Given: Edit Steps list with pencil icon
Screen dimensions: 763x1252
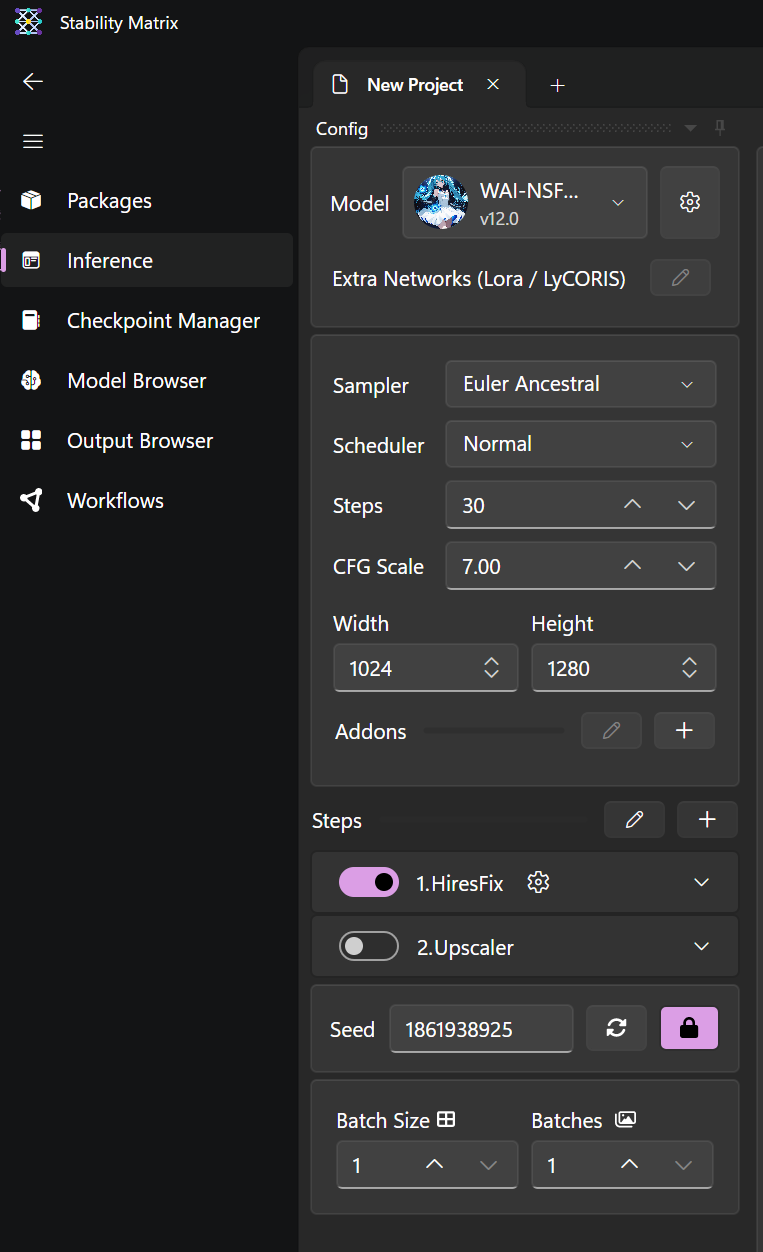Looking at the screenshot, I should 634,820.
